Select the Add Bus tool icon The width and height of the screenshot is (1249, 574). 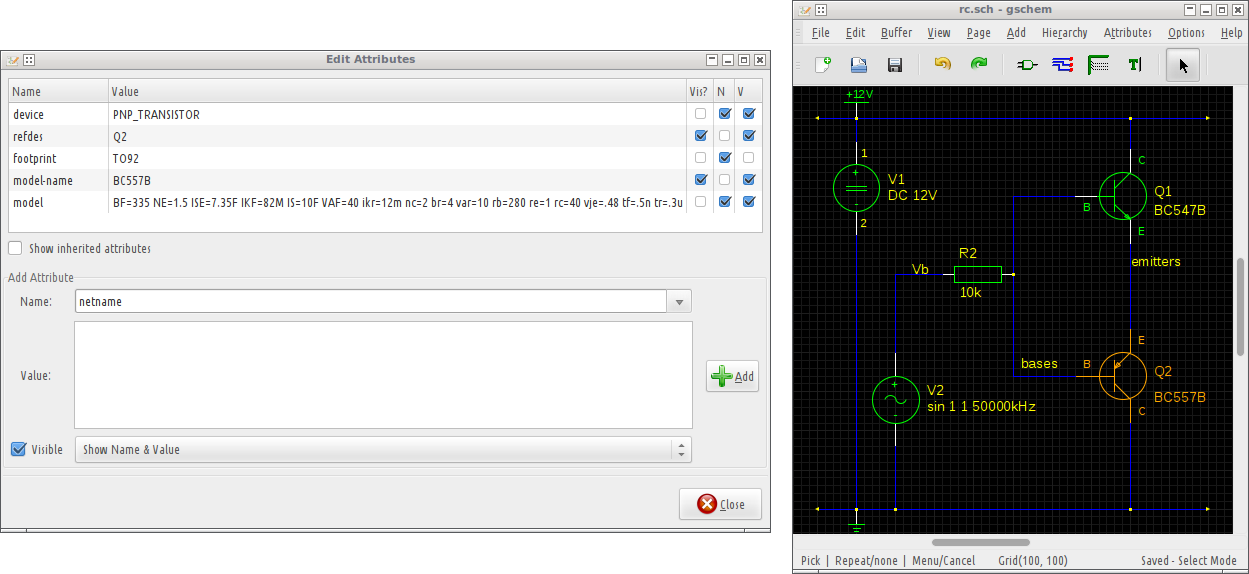coord(1099,65)
